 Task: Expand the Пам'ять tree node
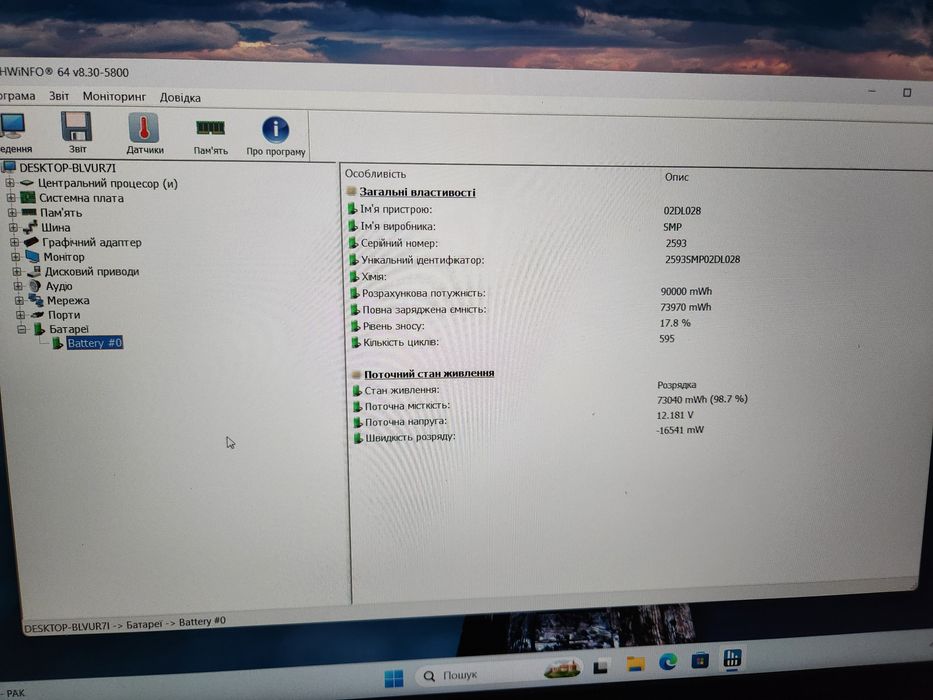pyautogui.click(x=12, y=212)
